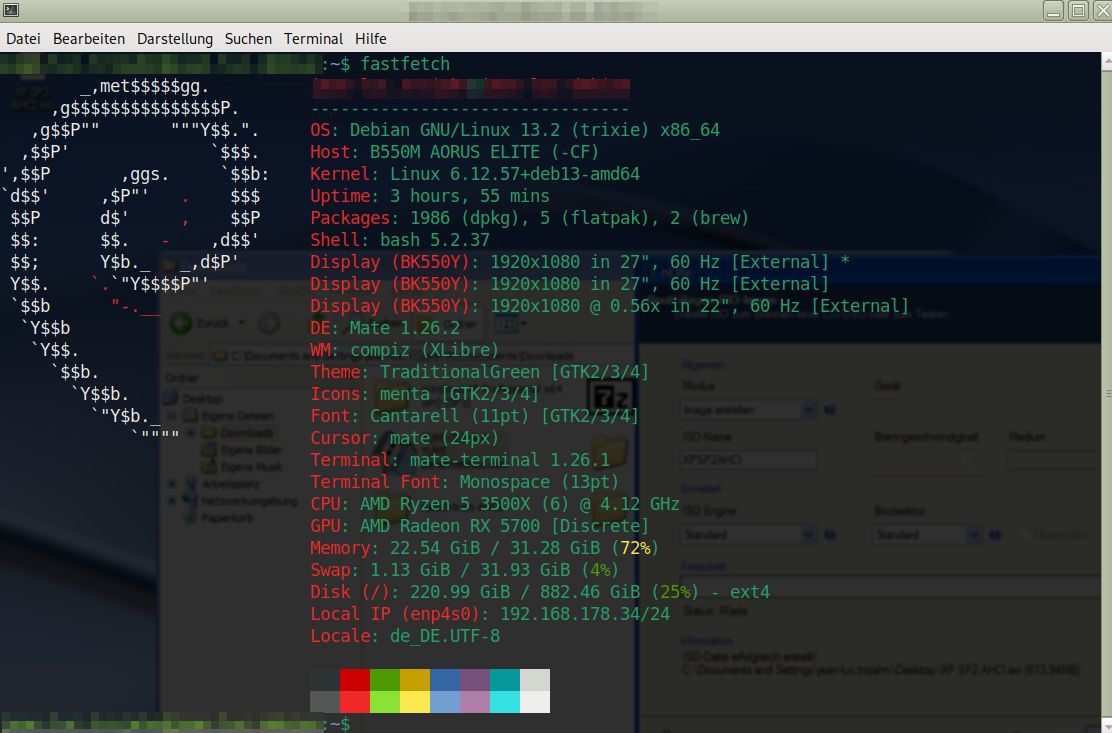Click the 'Icons: menta' line
The image size is (1112, 733).
tap(425, 394)
